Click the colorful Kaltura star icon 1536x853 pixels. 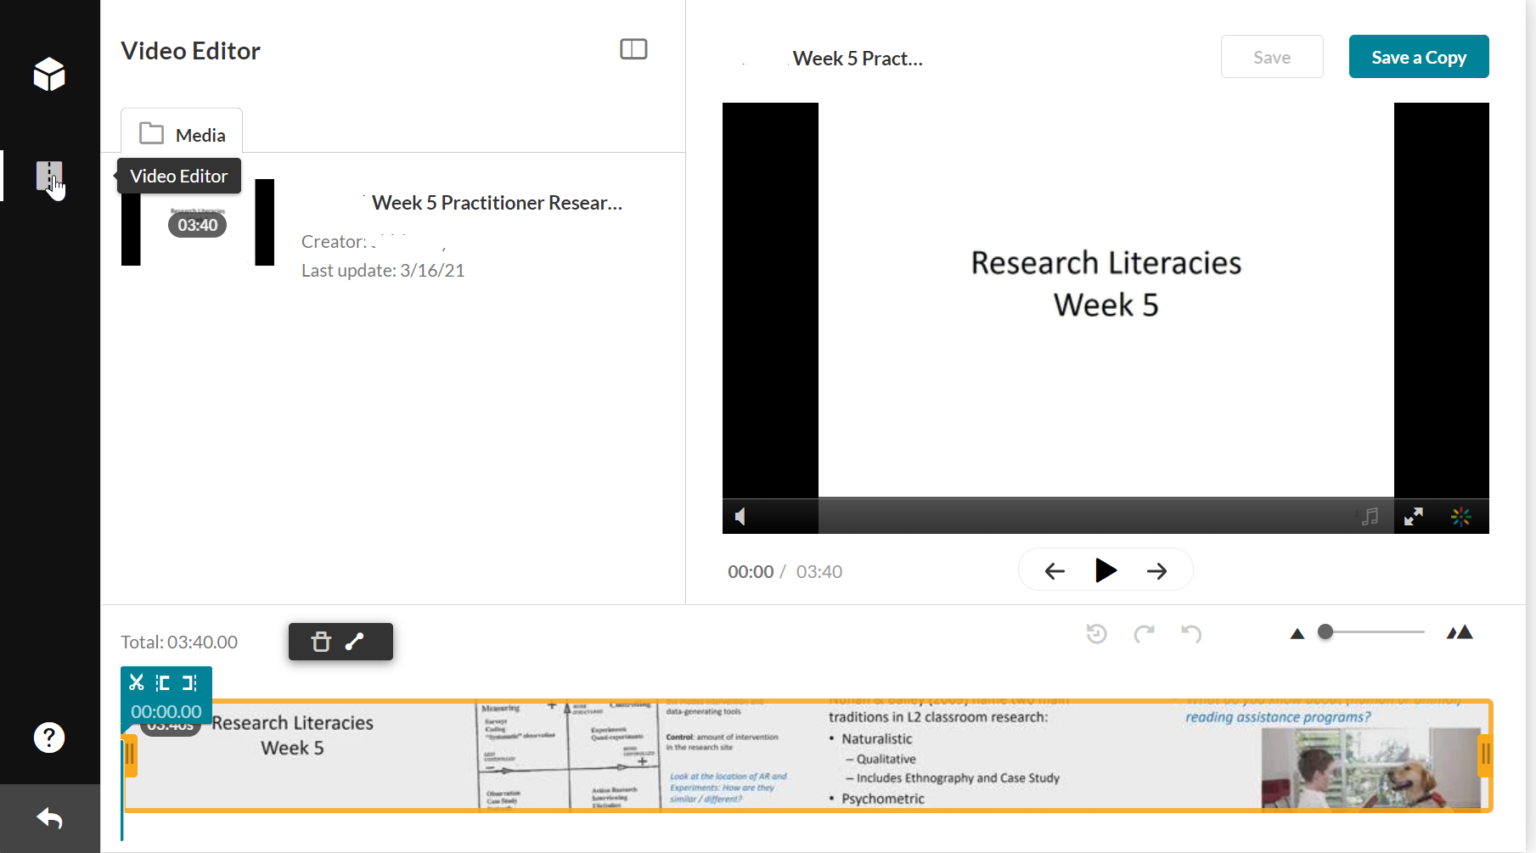pos(1461,516)
